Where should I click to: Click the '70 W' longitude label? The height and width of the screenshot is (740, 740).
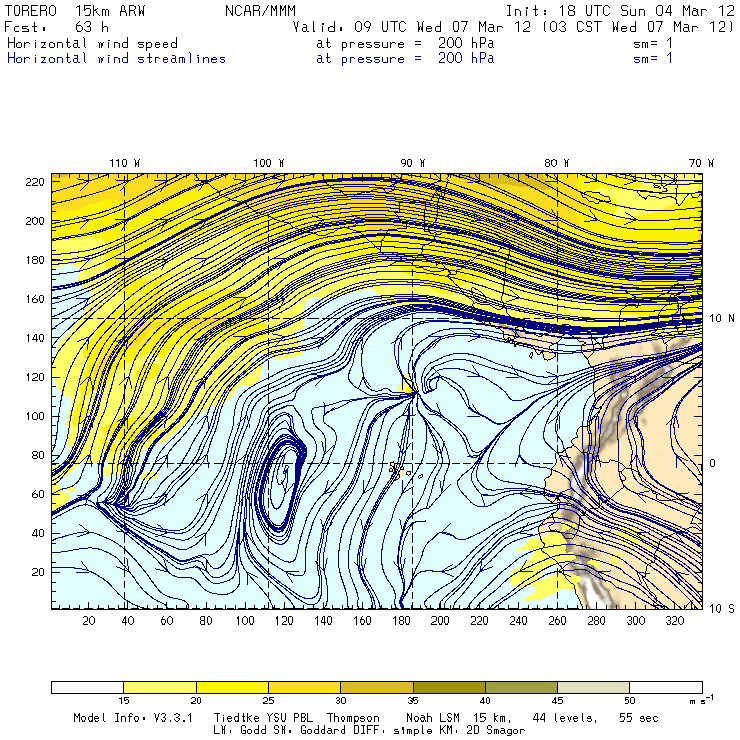(701, 163)
